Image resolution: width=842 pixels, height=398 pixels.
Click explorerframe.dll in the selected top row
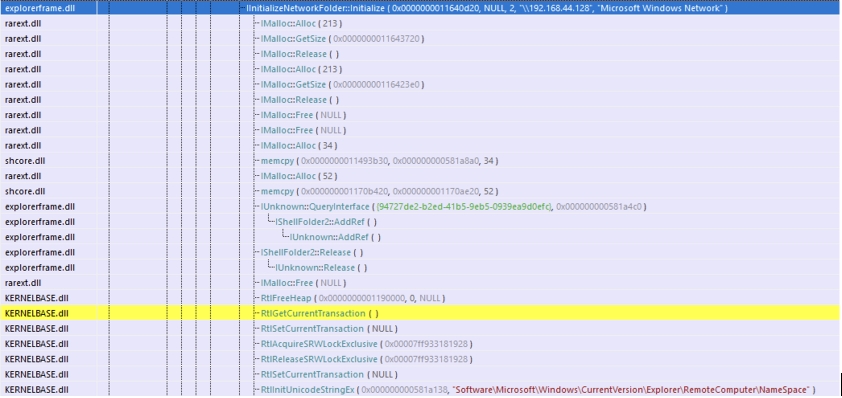[40, 8]
